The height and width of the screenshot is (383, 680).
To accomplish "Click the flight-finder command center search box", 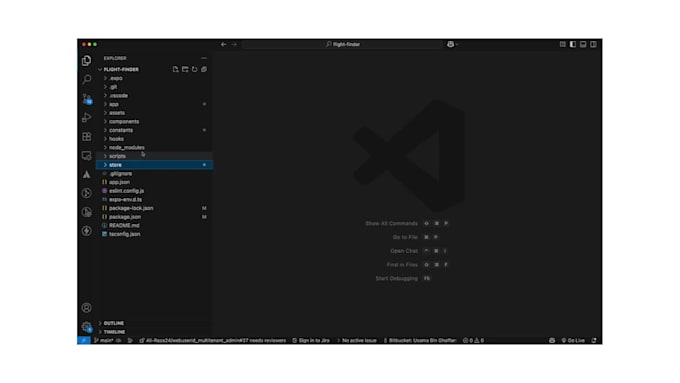I will [343, 44].
